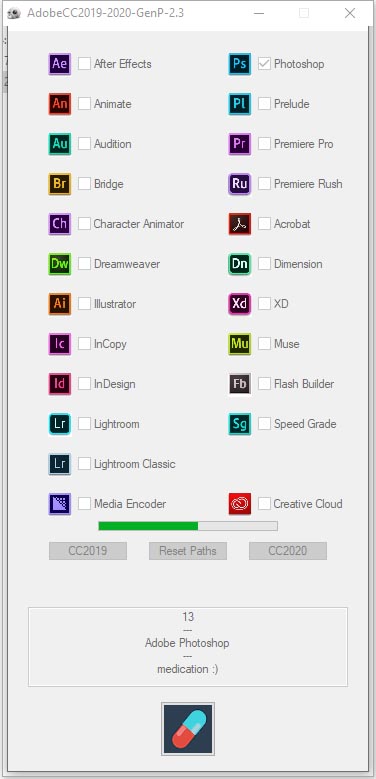Tick the XD checkbox

coord(264,304)
